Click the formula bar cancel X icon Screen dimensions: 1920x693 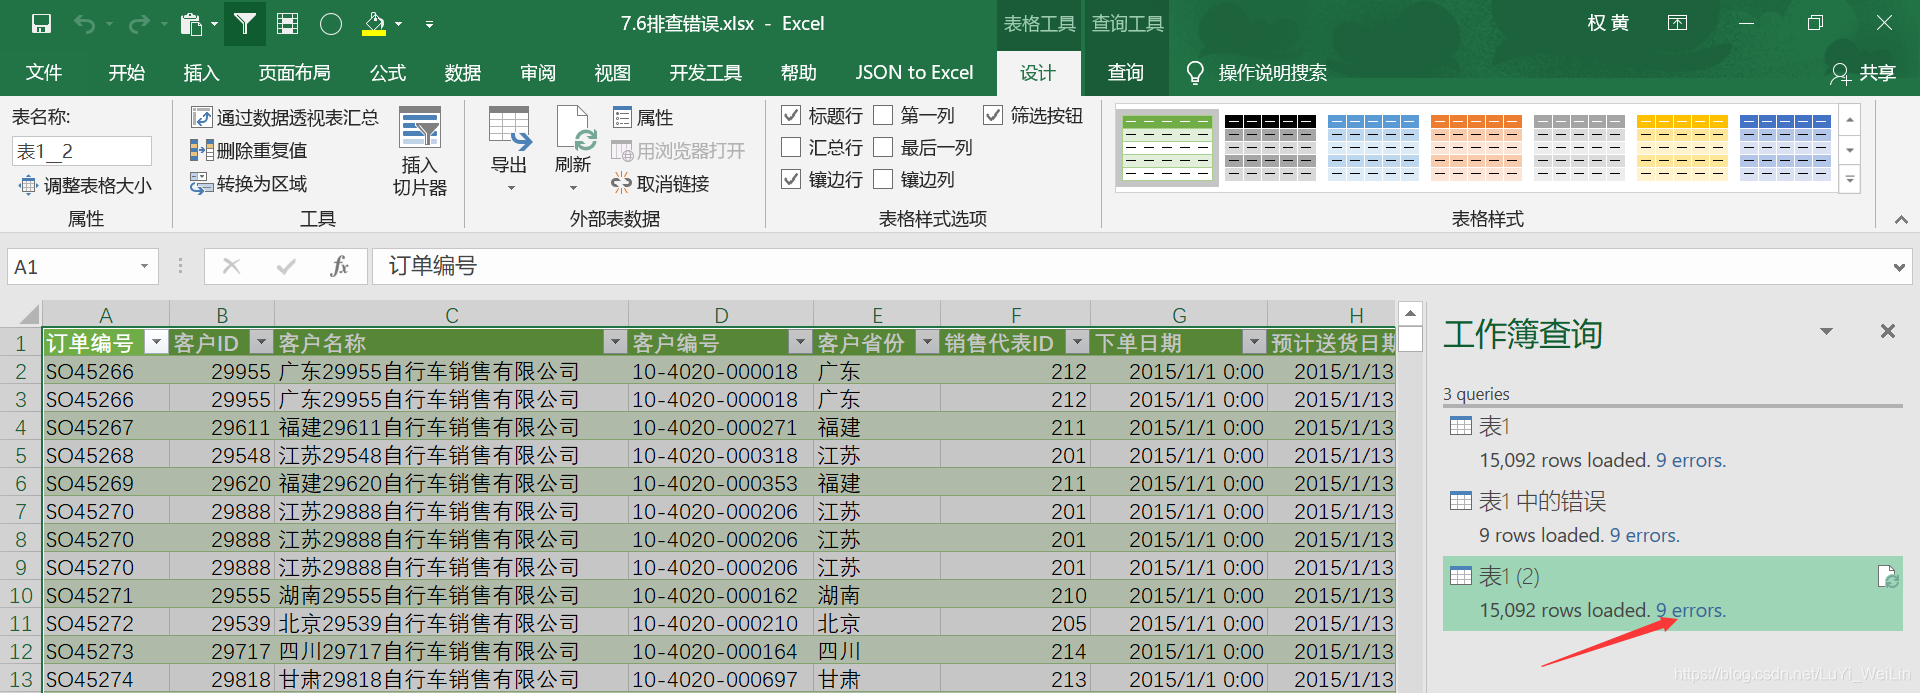click(x=231, y=266)
